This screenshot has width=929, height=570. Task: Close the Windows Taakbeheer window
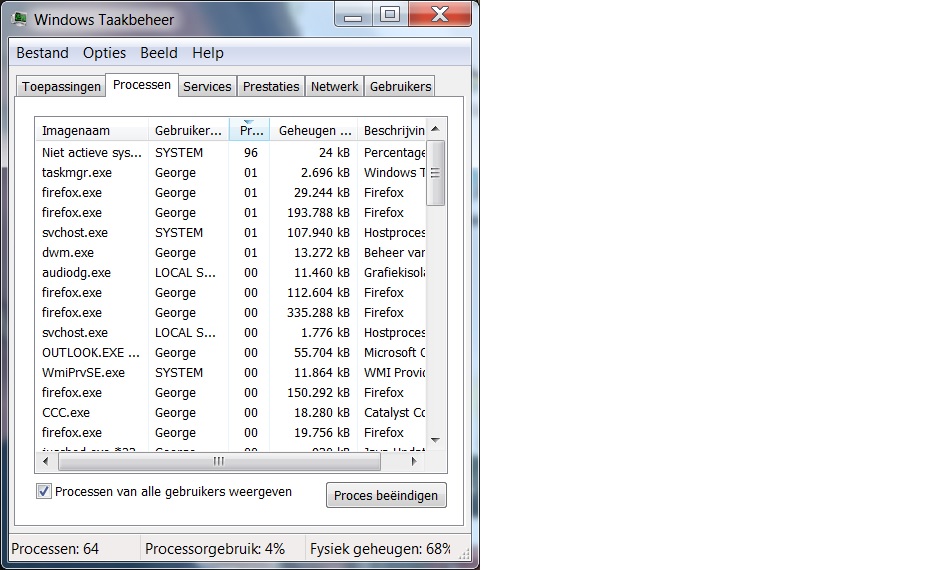pos(440,14)
